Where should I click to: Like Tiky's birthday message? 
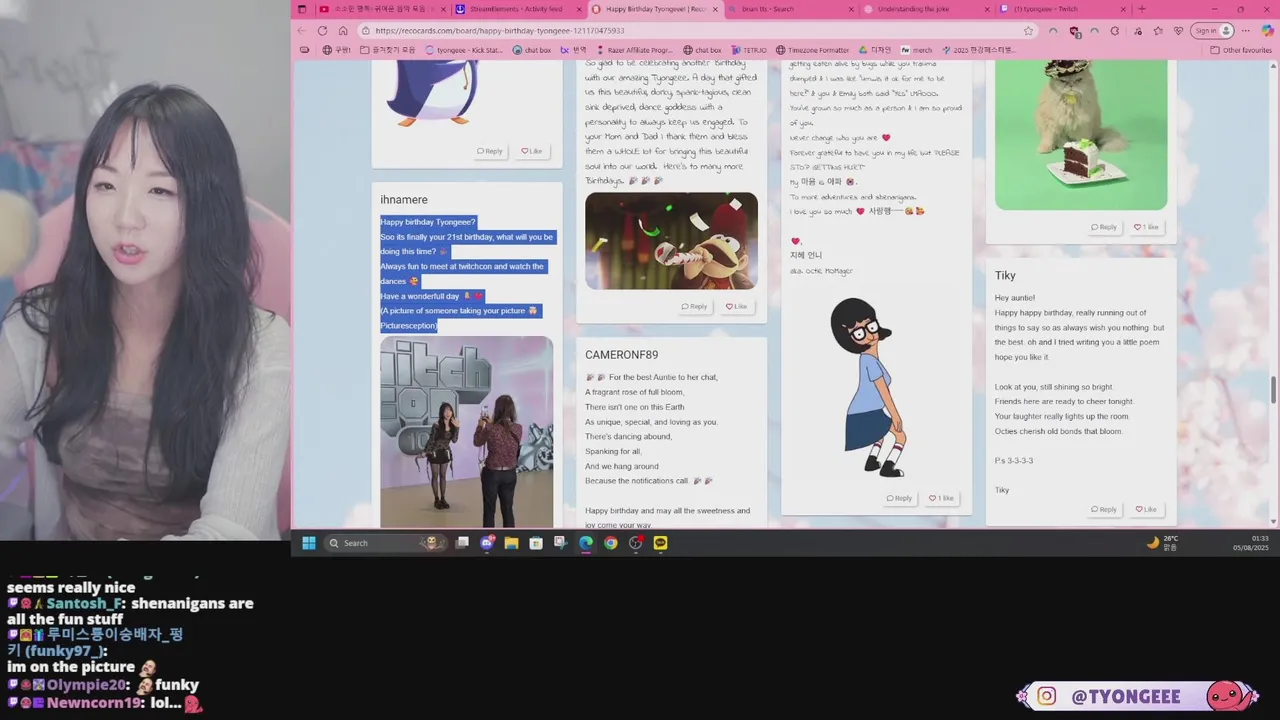pyautogui.click(x=1145, y=509)
